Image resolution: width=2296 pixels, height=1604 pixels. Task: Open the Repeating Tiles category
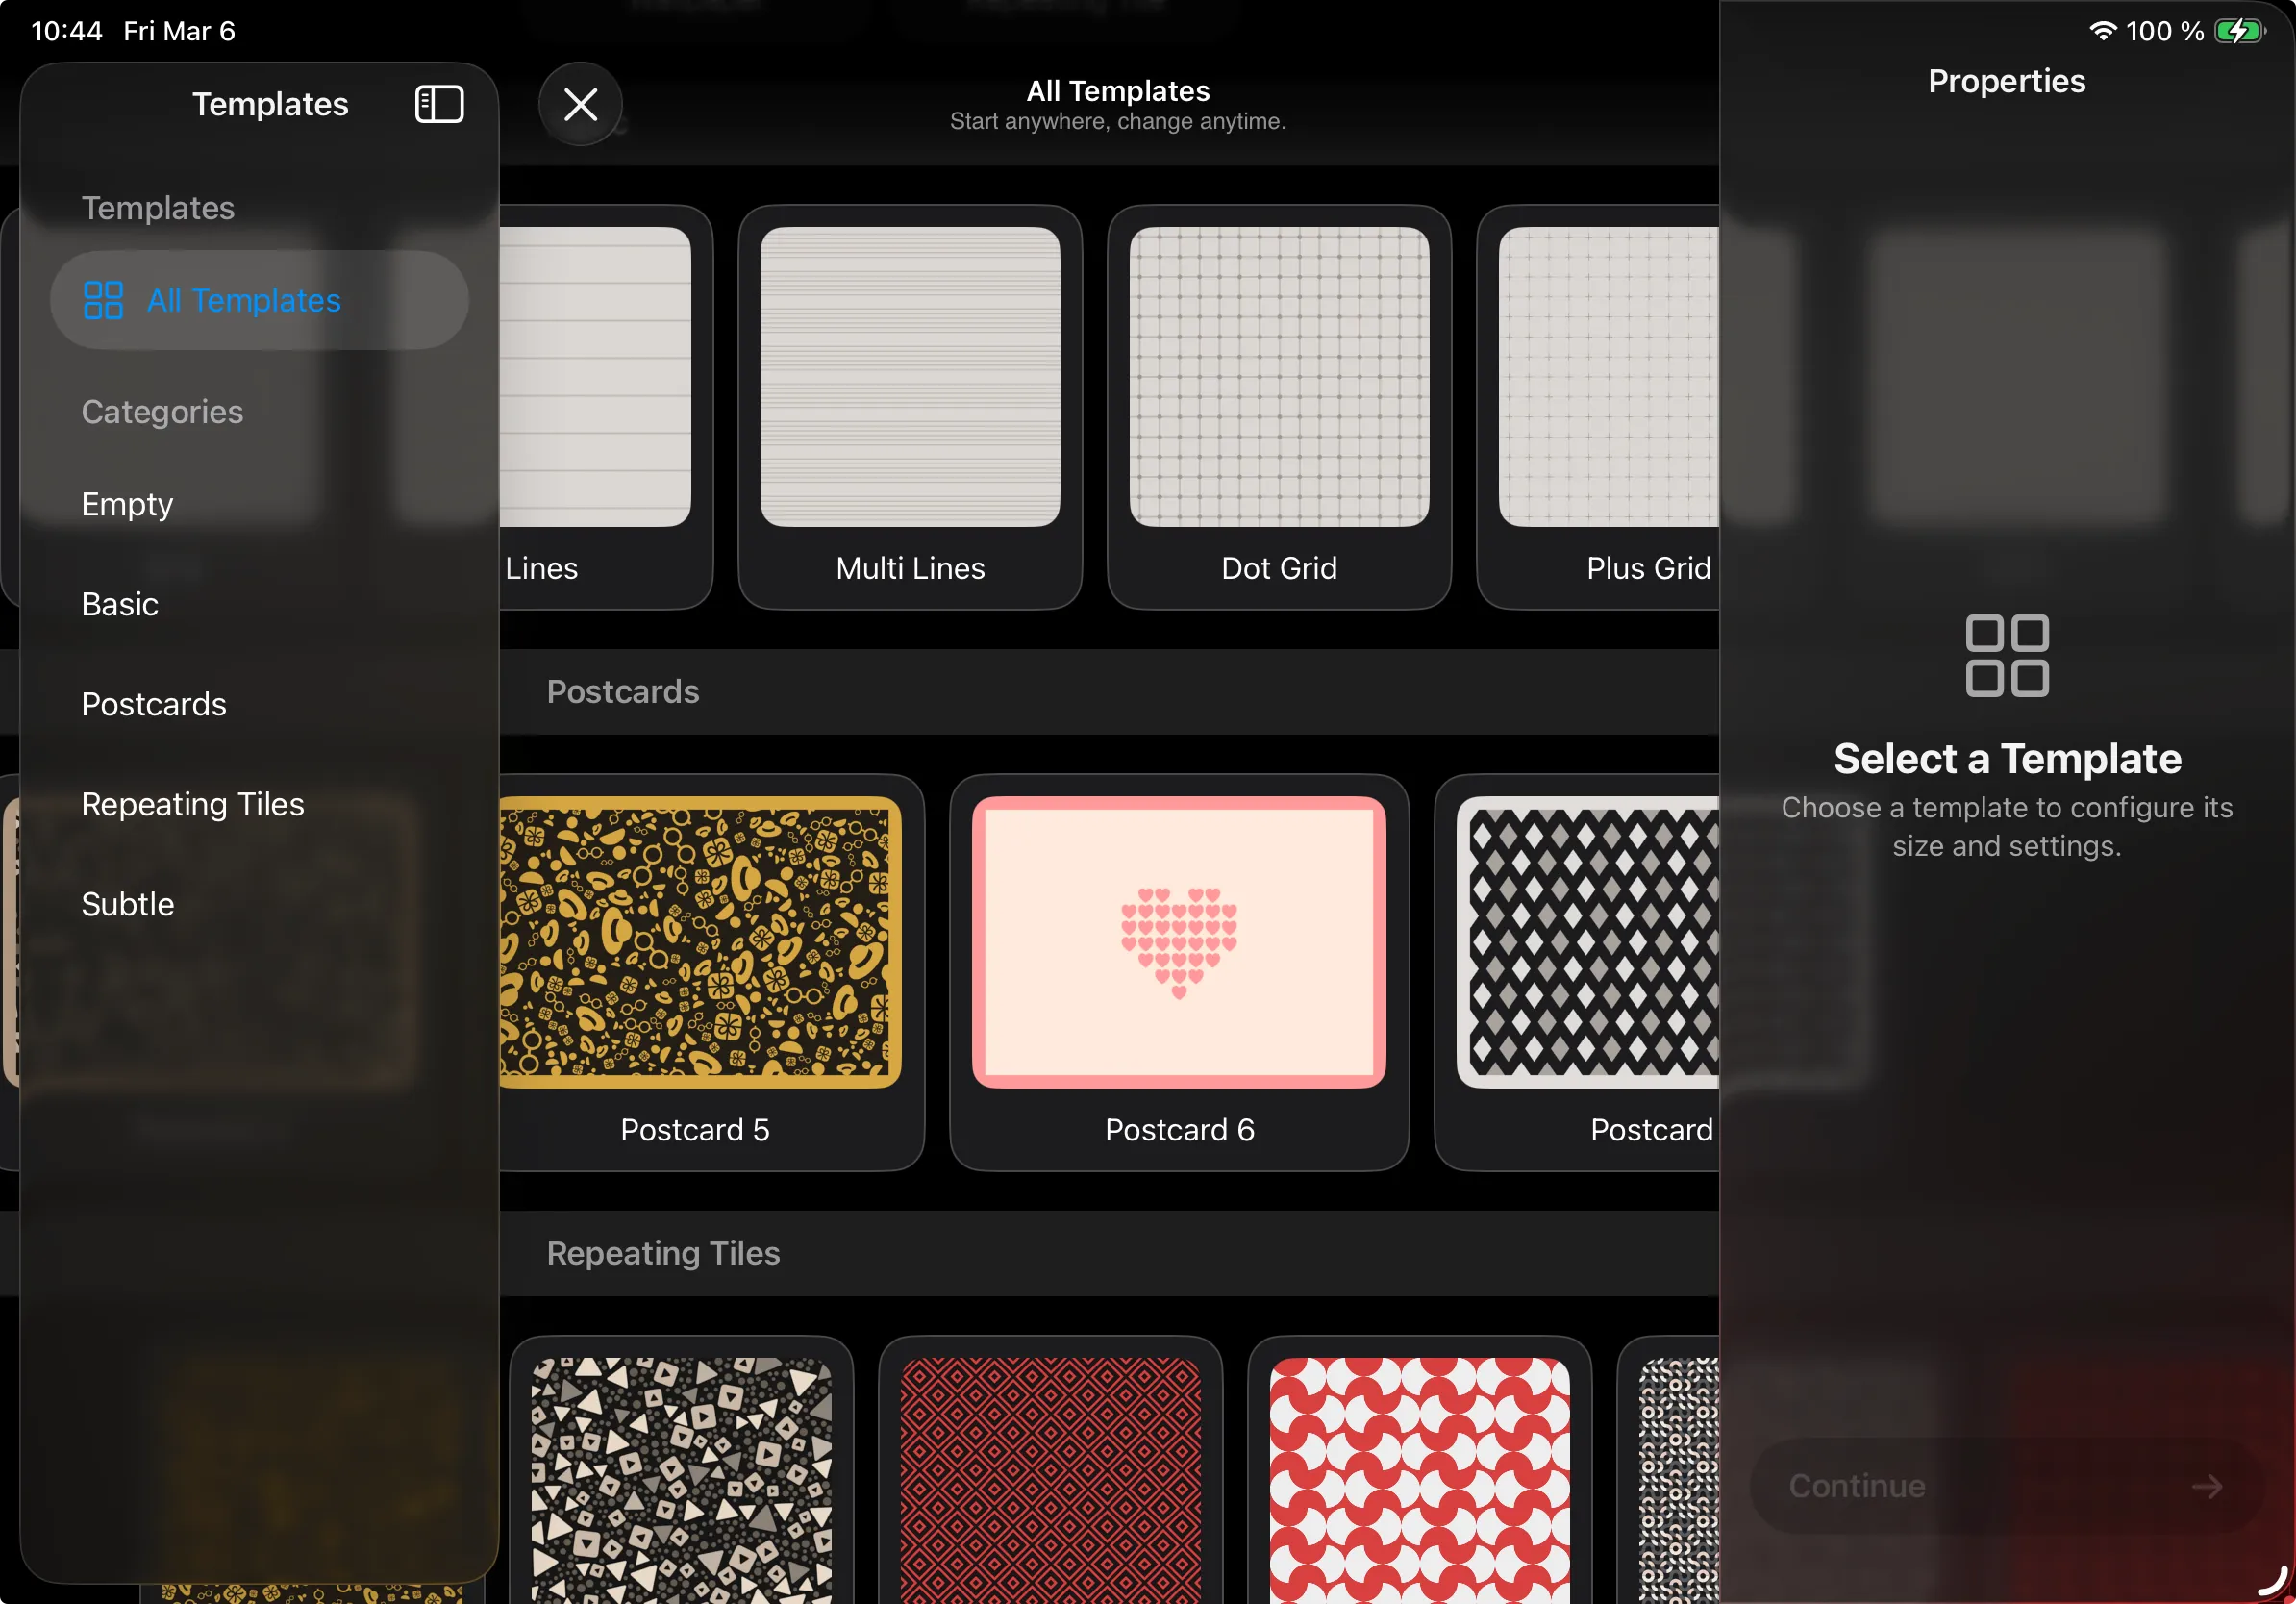193,803
